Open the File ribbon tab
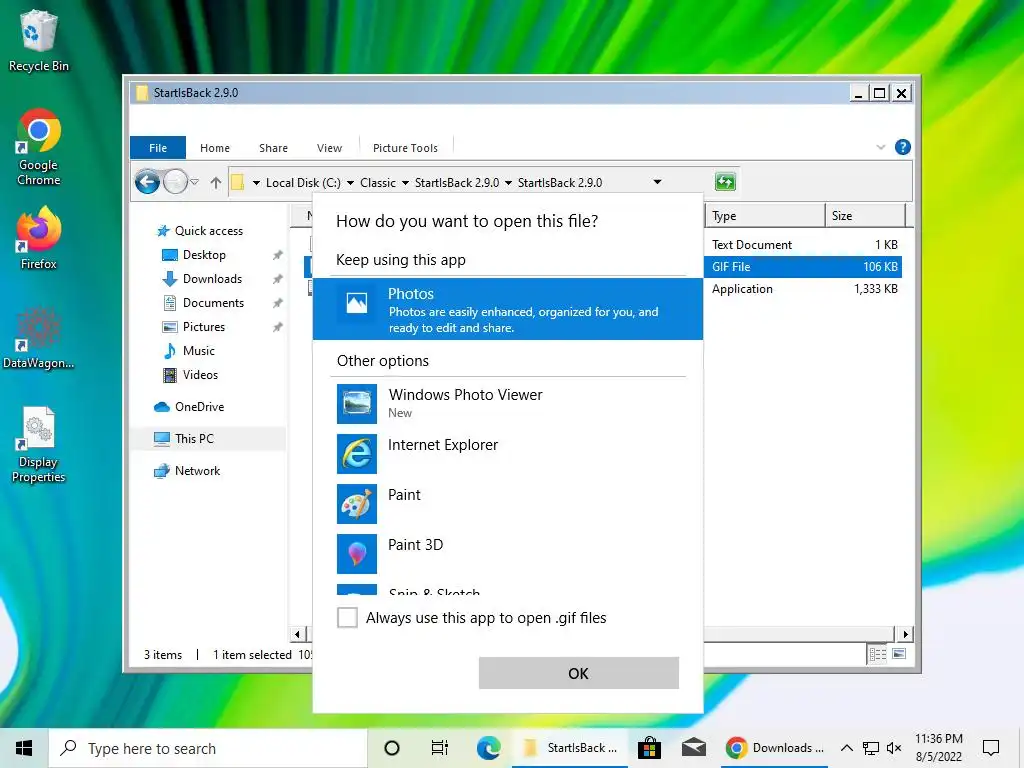This screenshot has height=768, width=1024. point(157,148)
